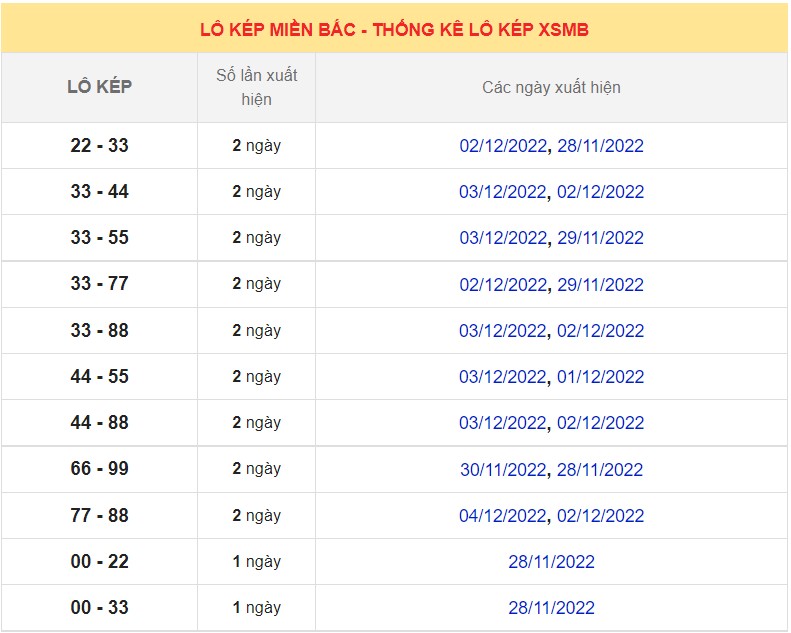Image resolution: width=791 pixels, height=633 pixels.
Task: Open 28/11/2022 in the 66 - 99 row
Action: click(600, 470)
